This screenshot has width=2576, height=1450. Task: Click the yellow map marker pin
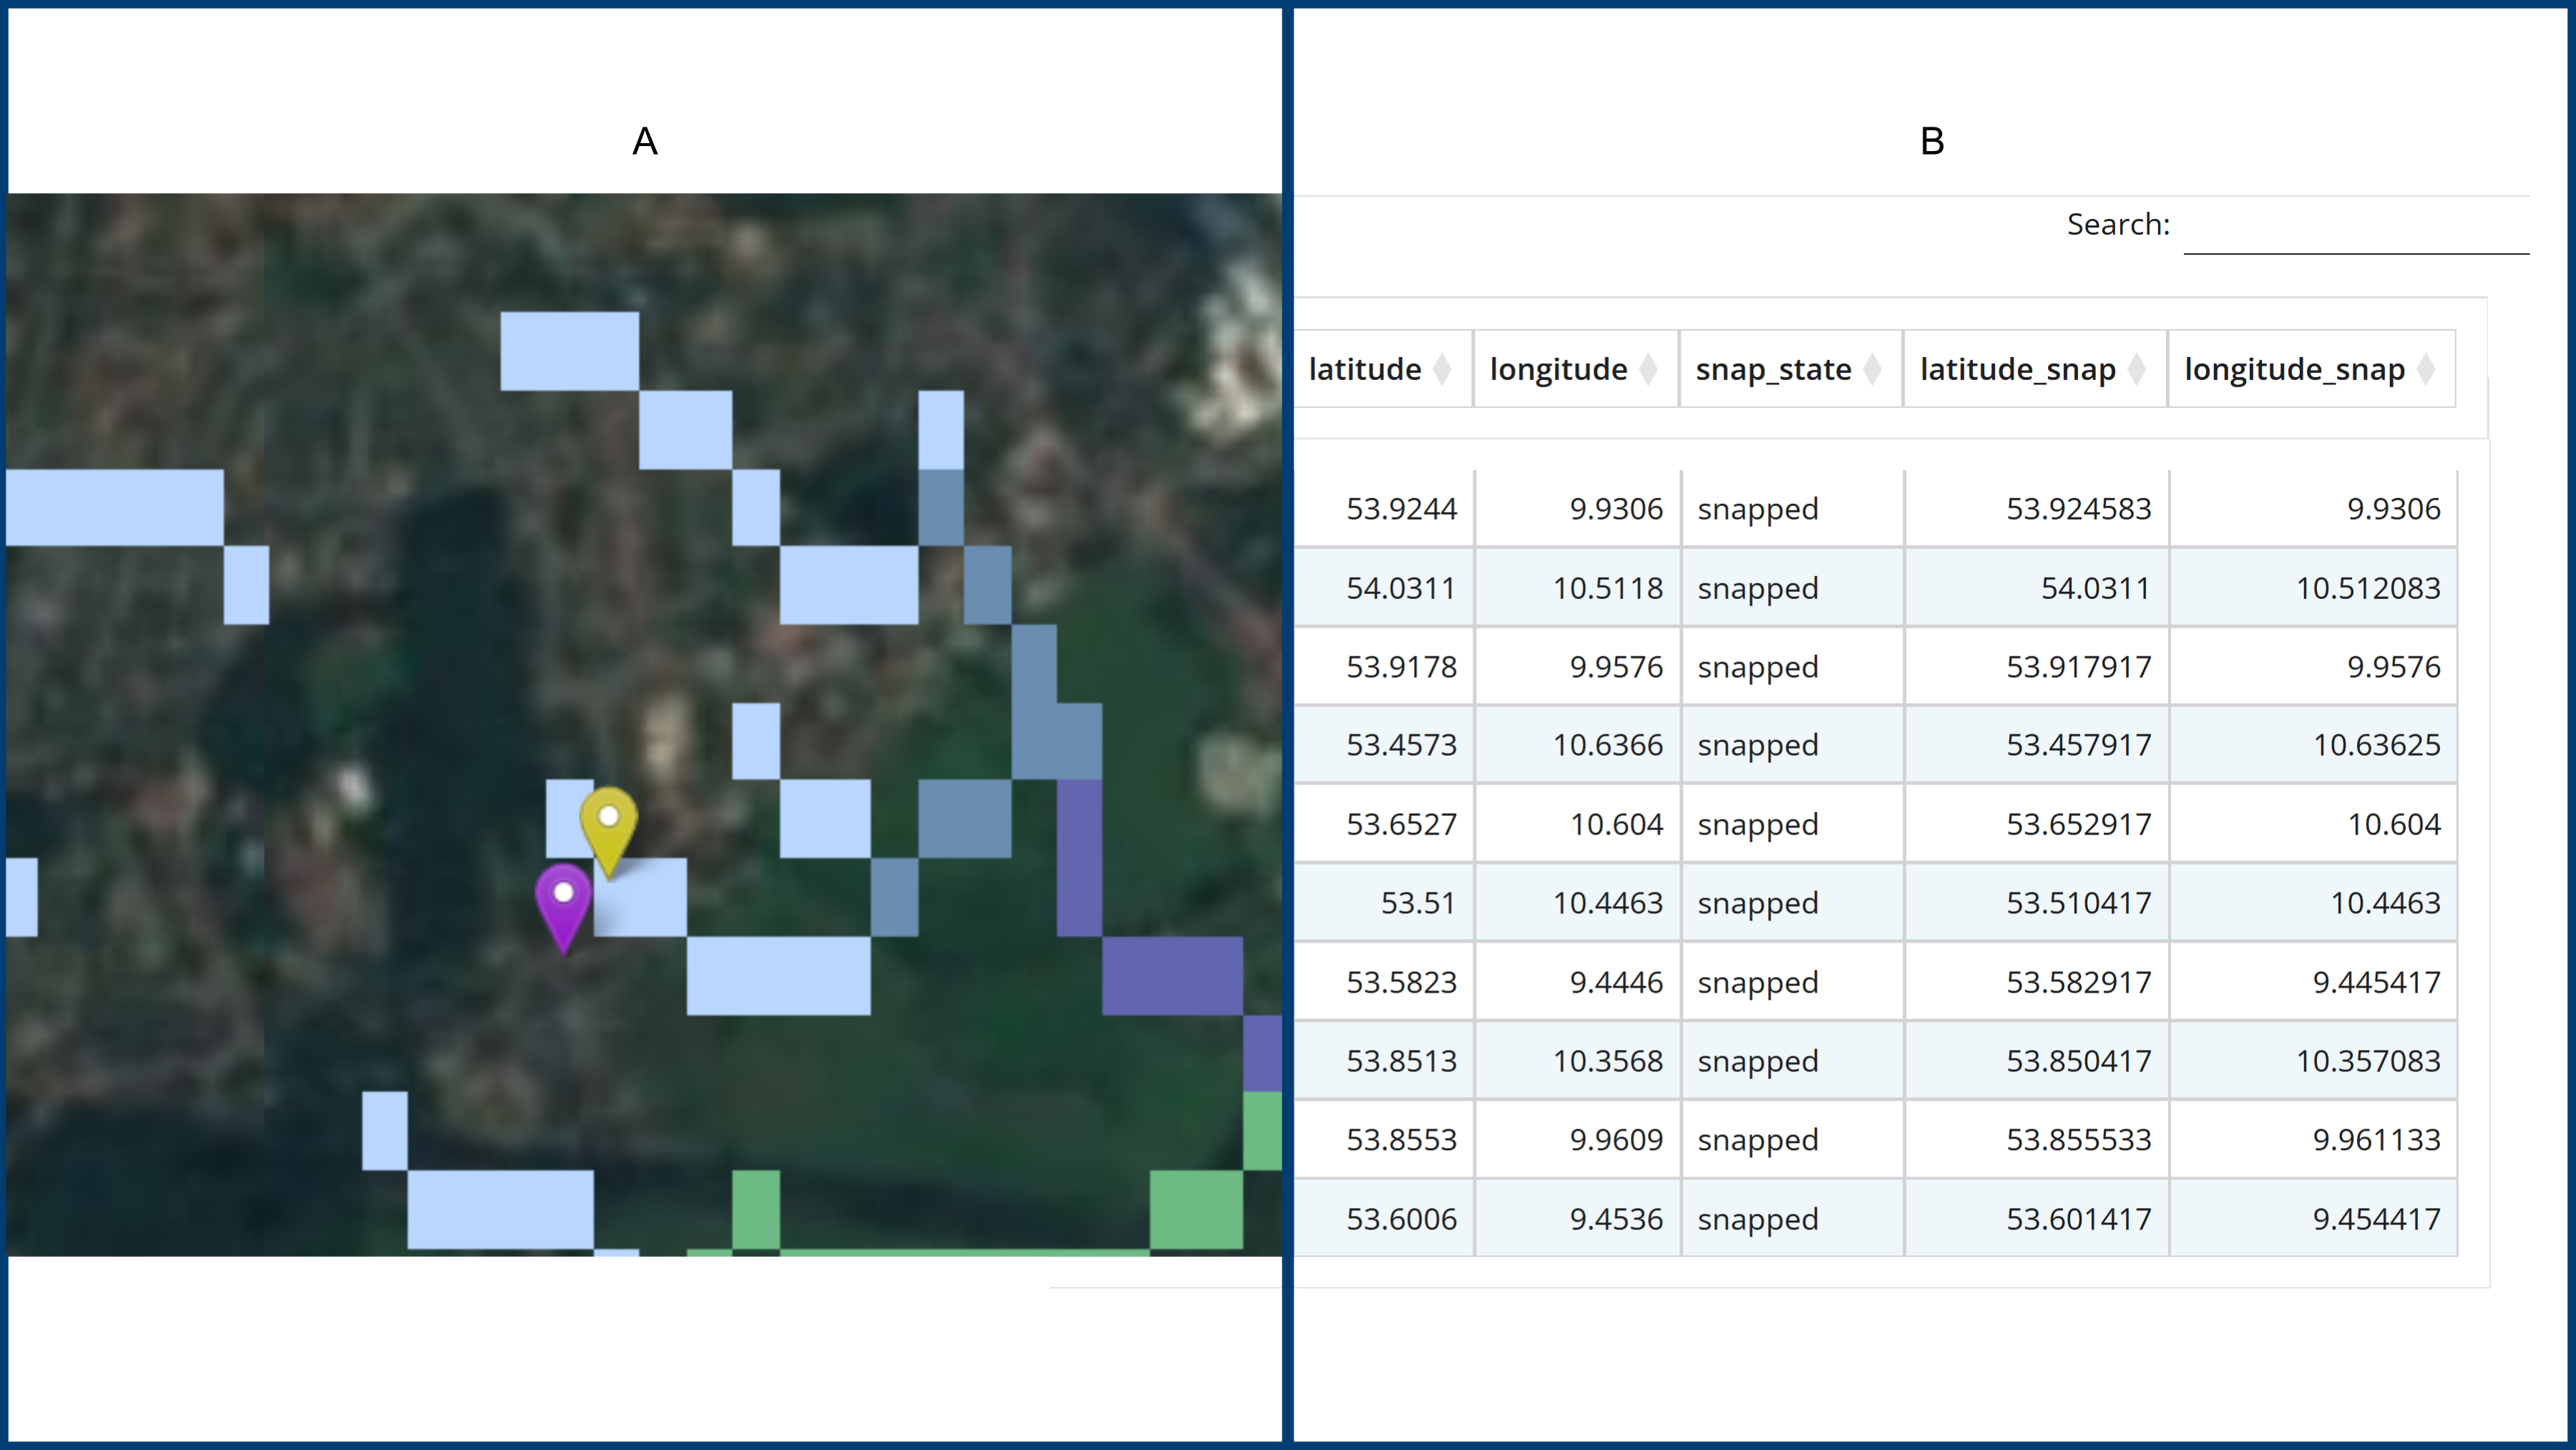coord(608,827)
